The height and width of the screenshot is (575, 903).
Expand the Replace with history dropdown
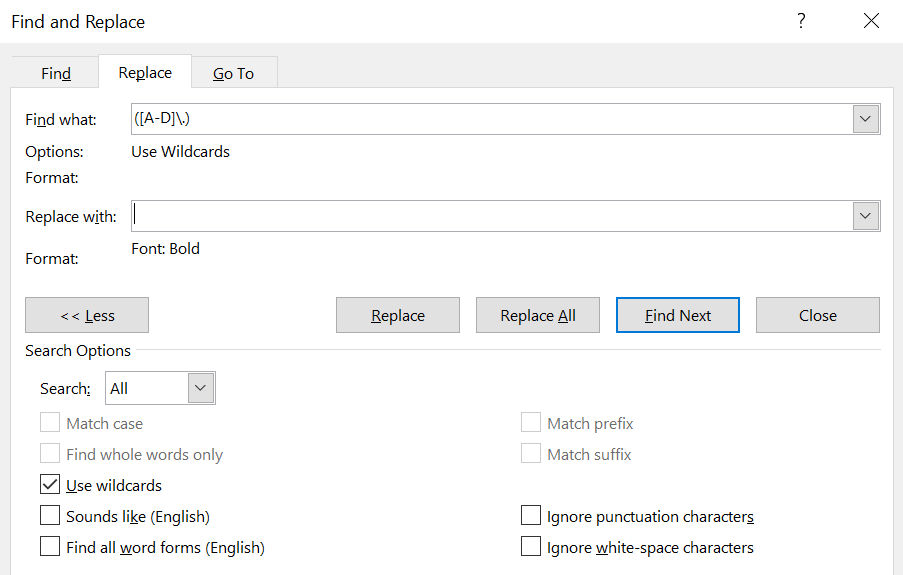[x=865, y=216]
